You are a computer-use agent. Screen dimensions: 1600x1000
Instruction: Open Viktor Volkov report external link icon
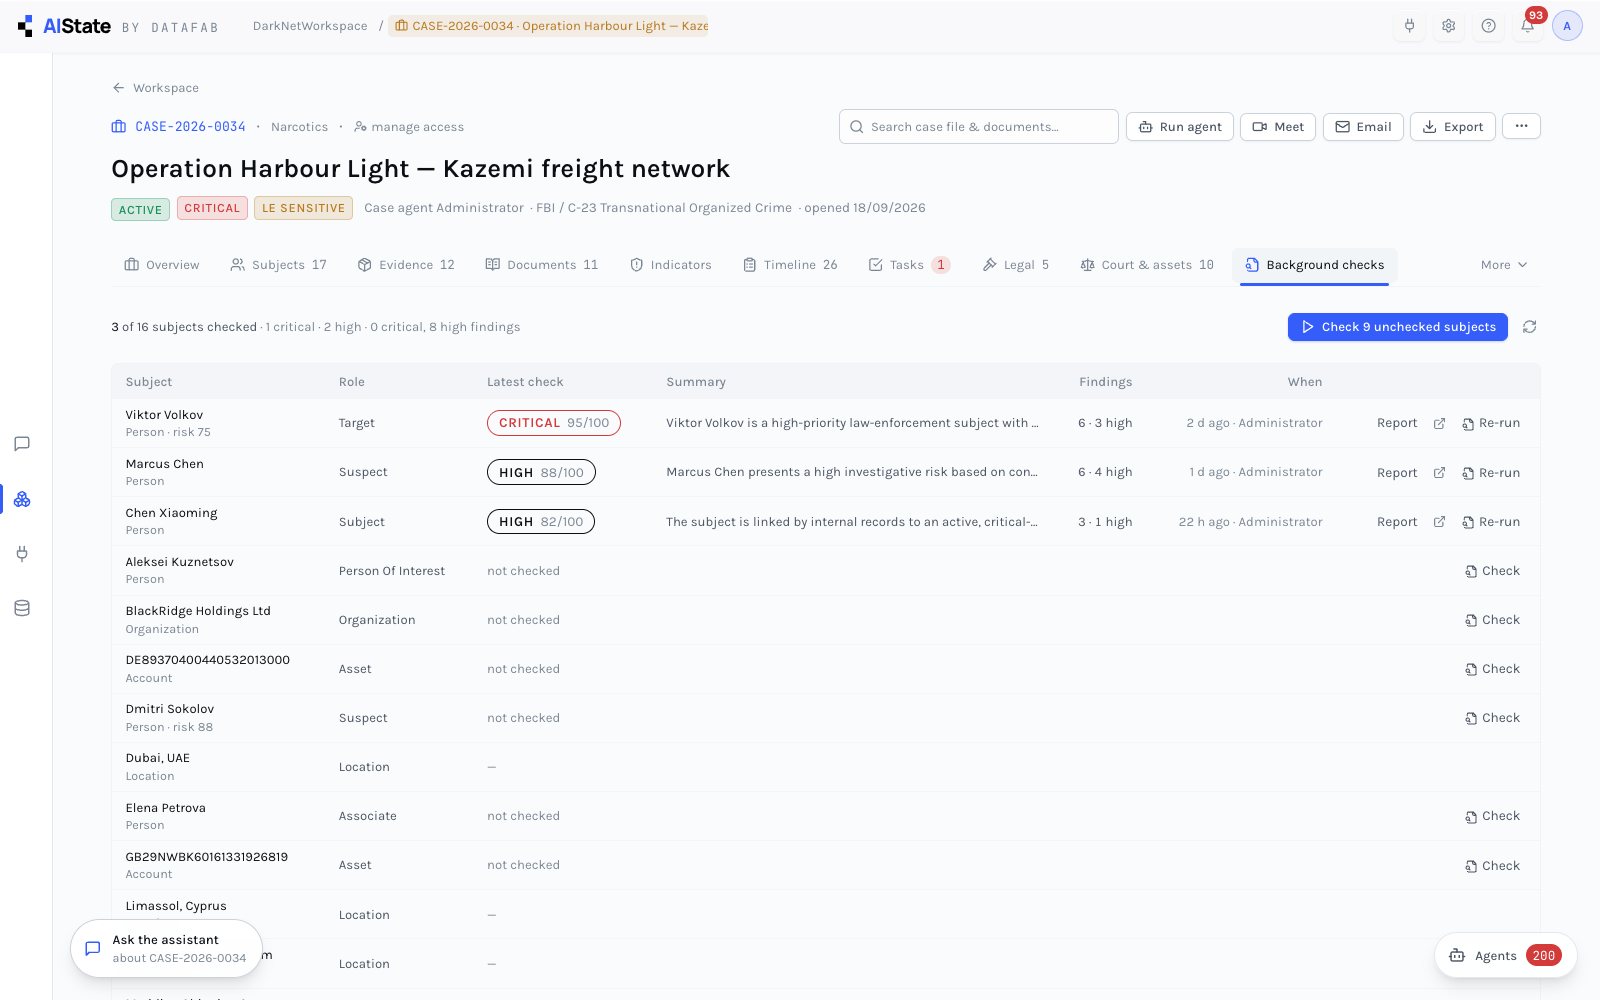tap(1439, 423)
